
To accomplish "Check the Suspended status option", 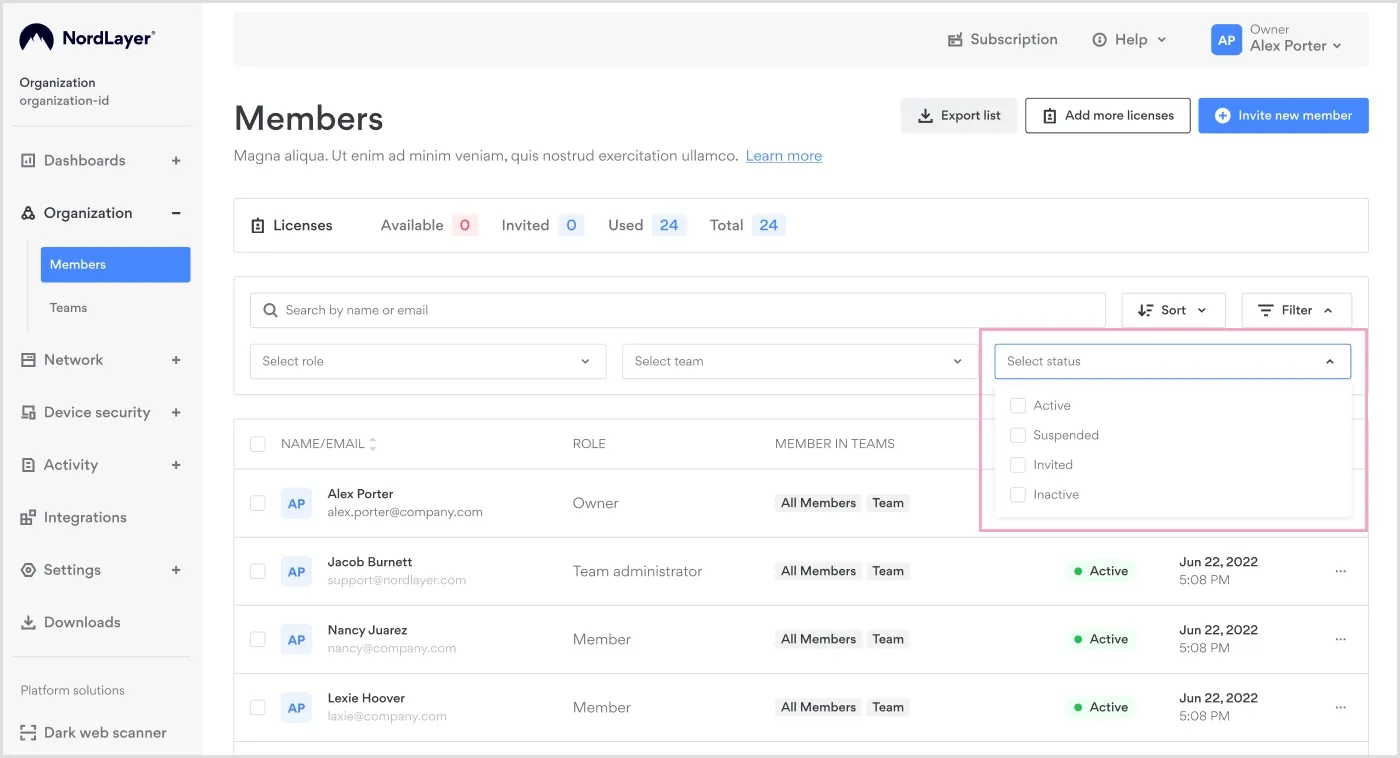I will point(1018,435).
